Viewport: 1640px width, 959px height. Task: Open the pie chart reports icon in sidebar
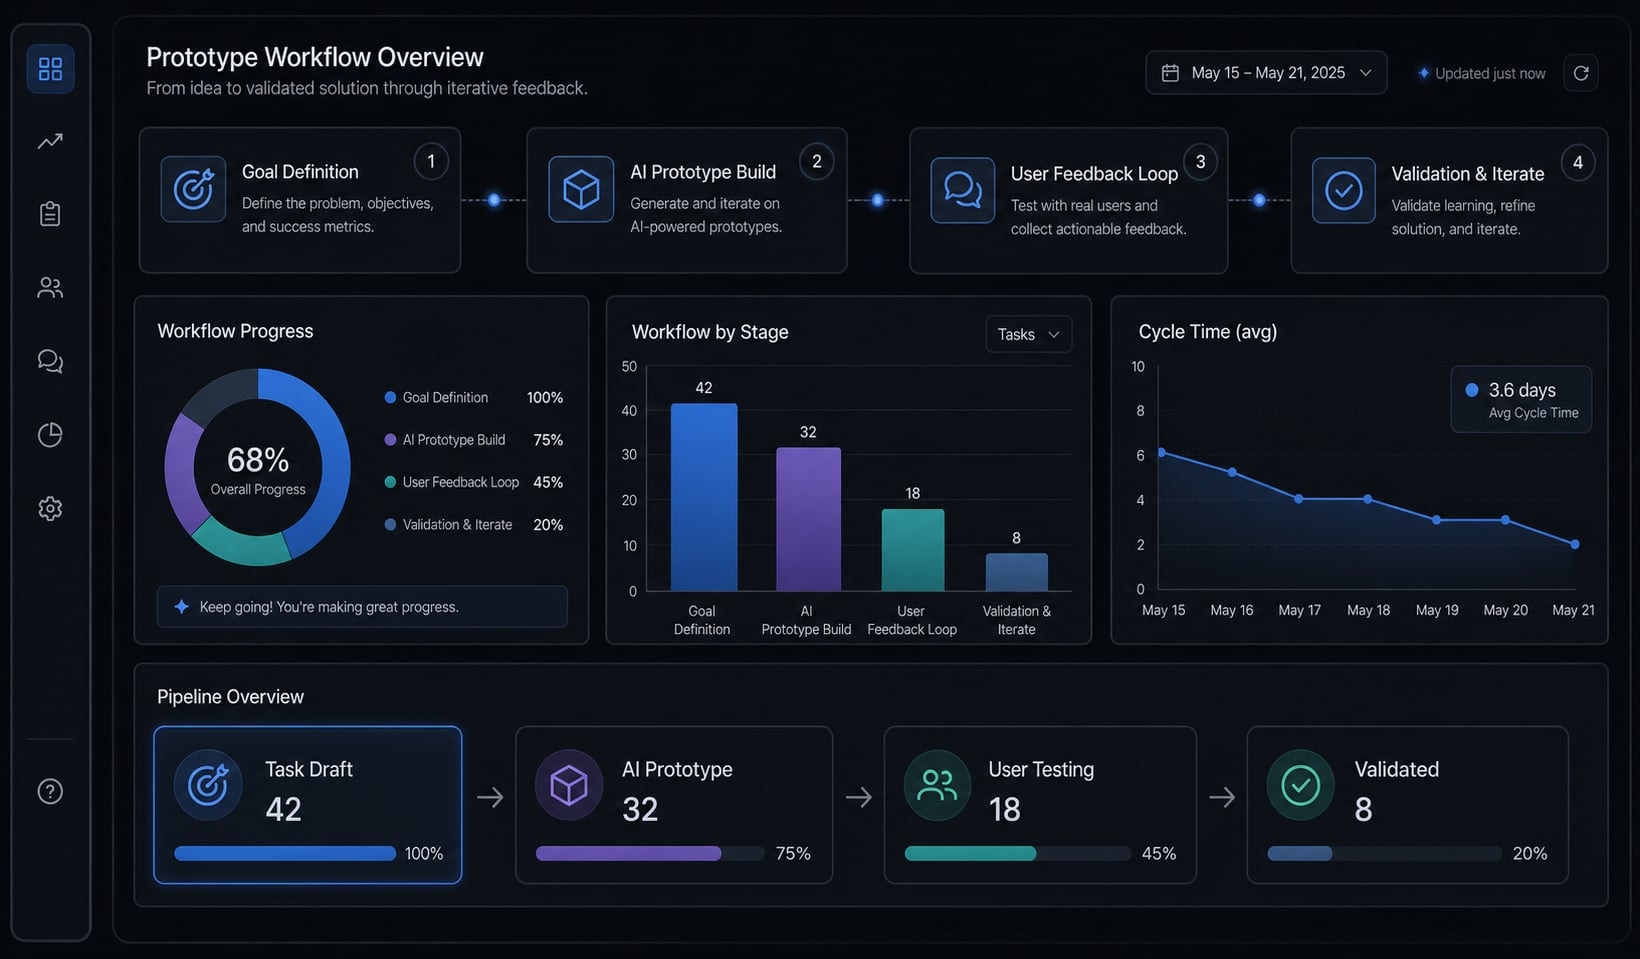click(x=50, y=435)
